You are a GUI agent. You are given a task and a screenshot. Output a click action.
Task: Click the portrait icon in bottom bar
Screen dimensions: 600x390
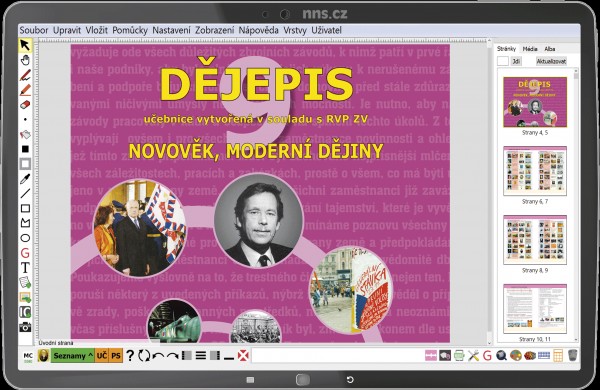[x=43, y=356]
